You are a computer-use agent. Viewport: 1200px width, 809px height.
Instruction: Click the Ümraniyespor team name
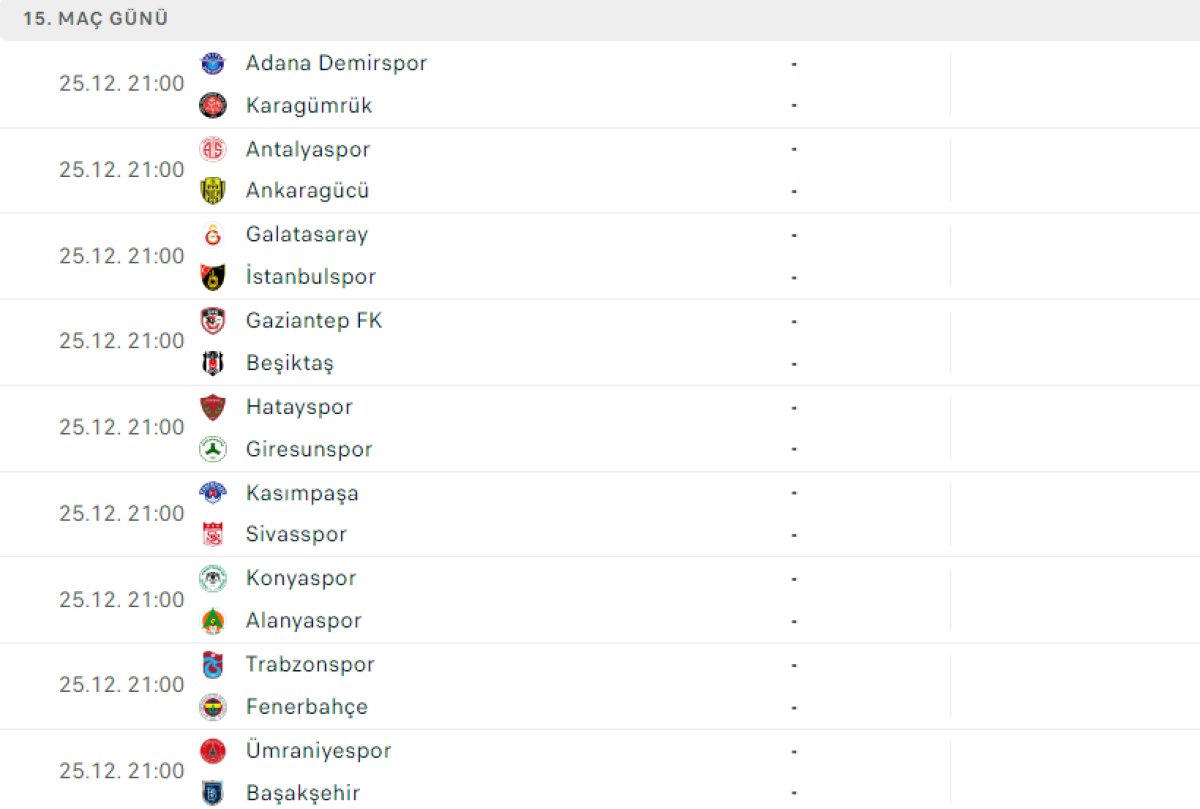pyautogui.click(x=318, y=750)
